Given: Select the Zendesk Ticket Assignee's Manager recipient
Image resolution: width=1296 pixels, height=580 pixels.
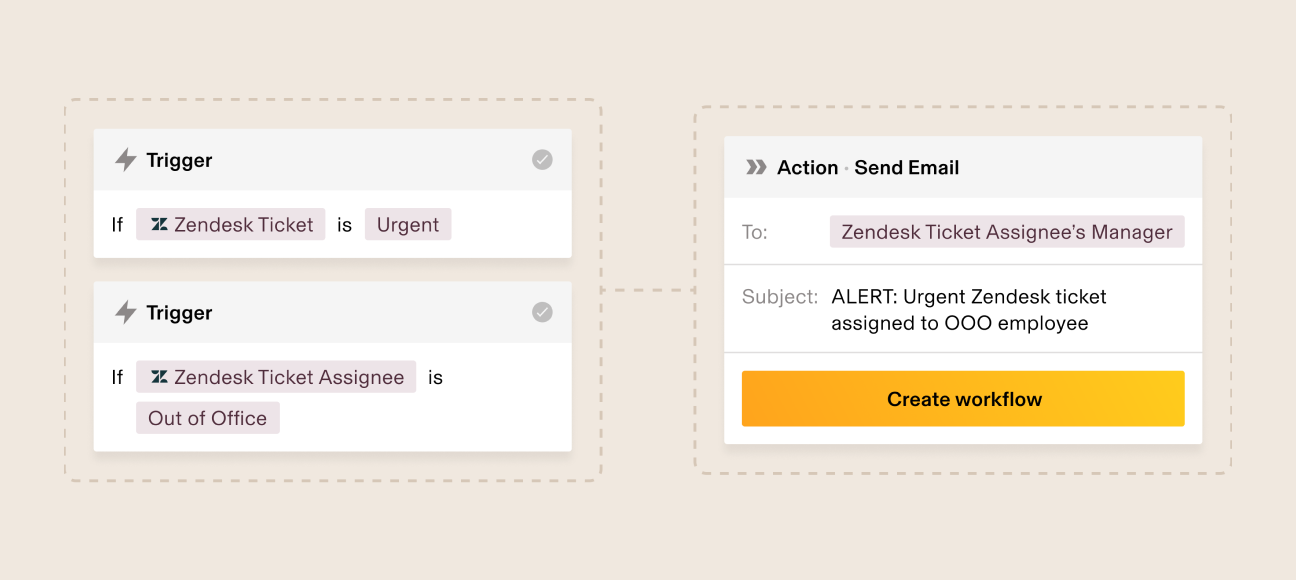Looking at the screenshot, I should [1007, 232].
